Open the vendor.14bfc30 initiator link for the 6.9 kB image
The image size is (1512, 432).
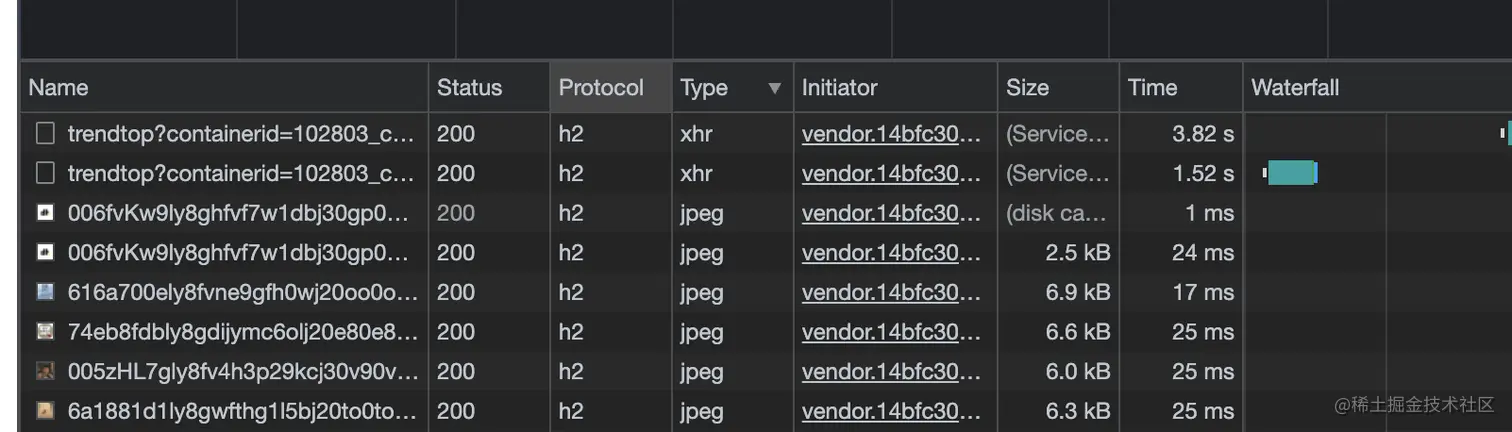[891, 292]
